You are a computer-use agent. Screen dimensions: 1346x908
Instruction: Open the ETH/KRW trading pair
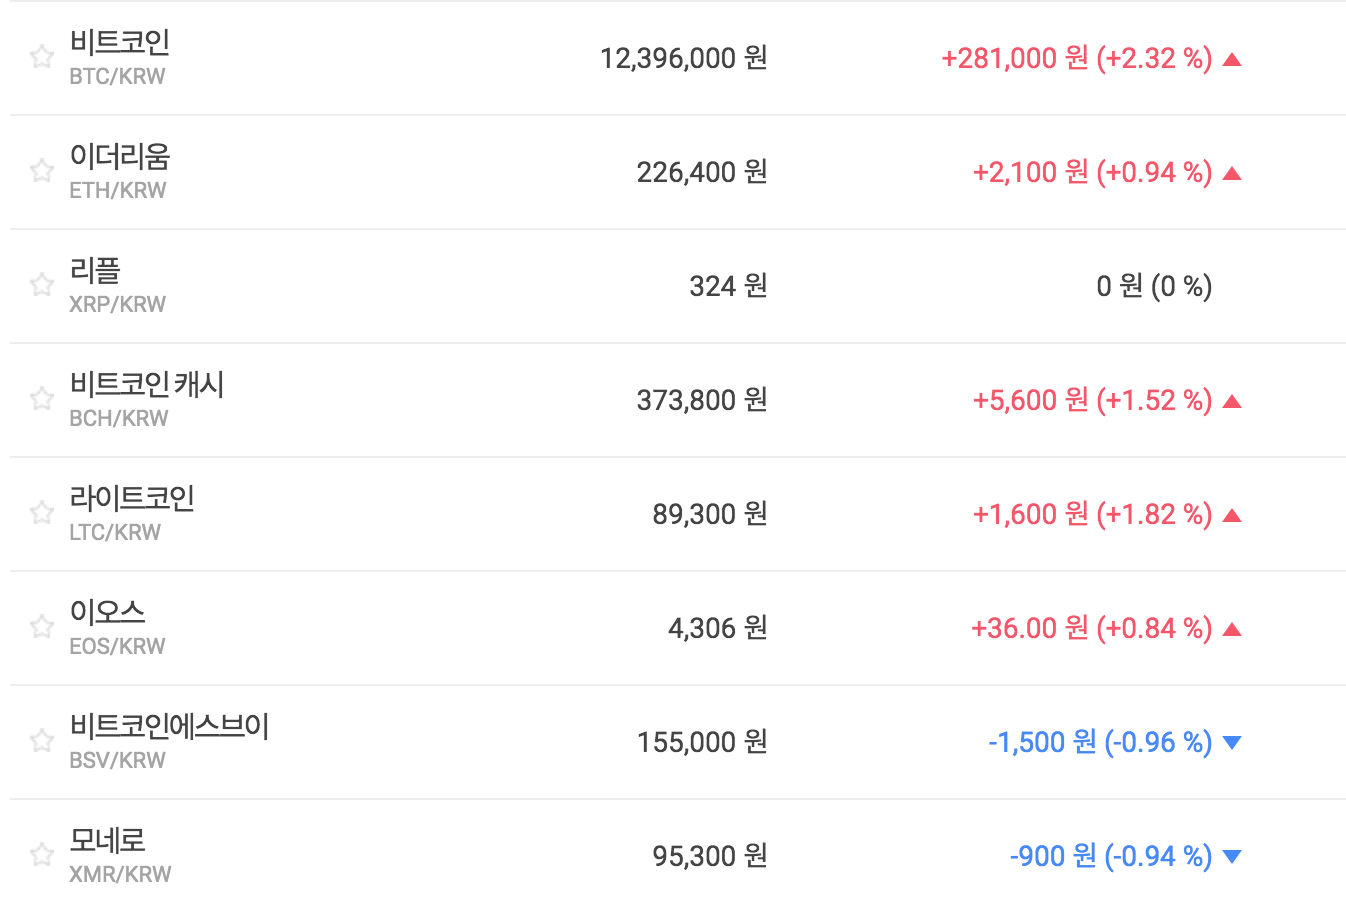117,191
